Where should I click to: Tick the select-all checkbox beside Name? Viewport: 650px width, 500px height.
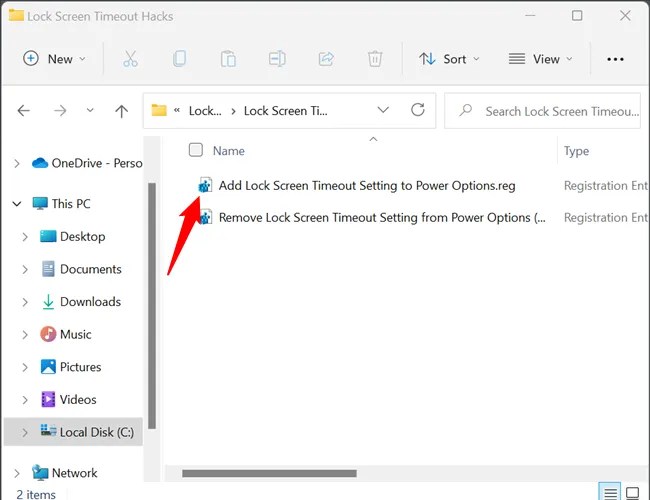[196, 150]
